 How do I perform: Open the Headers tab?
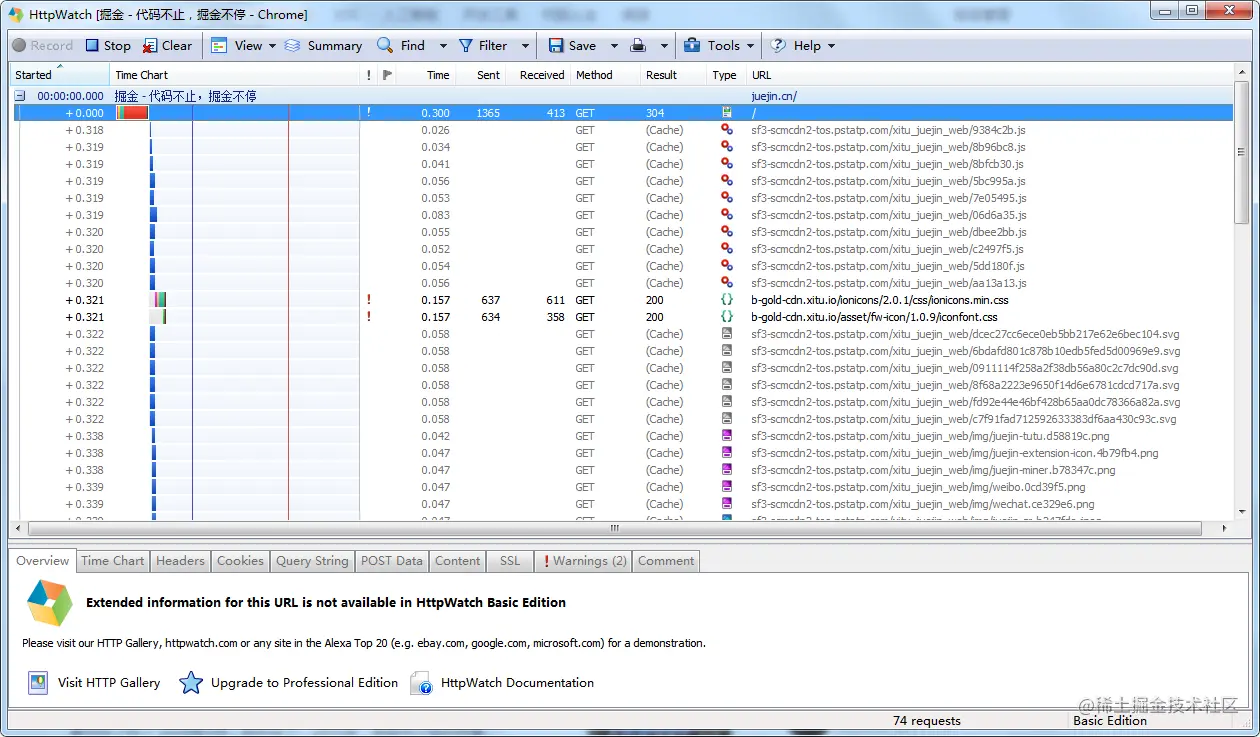pyautogui.click(x=180, y=561)
